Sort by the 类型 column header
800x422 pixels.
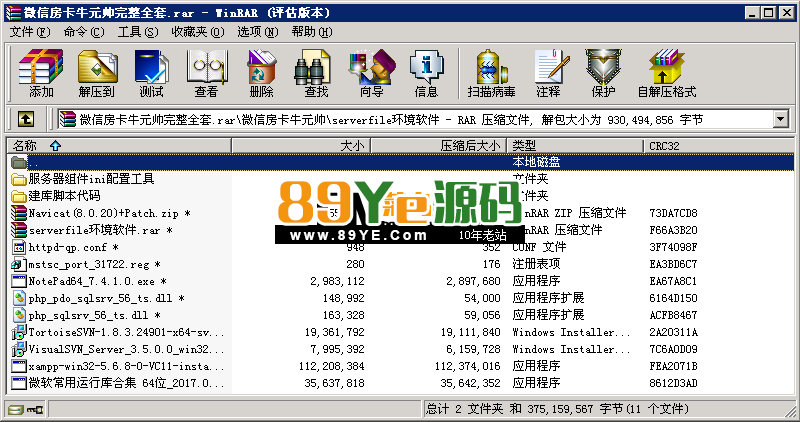click(576, 146)
